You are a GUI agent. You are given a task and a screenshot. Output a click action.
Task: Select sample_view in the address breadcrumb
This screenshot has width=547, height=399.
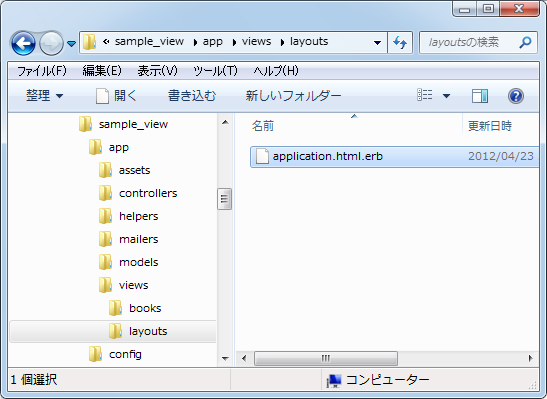(149, 42)
